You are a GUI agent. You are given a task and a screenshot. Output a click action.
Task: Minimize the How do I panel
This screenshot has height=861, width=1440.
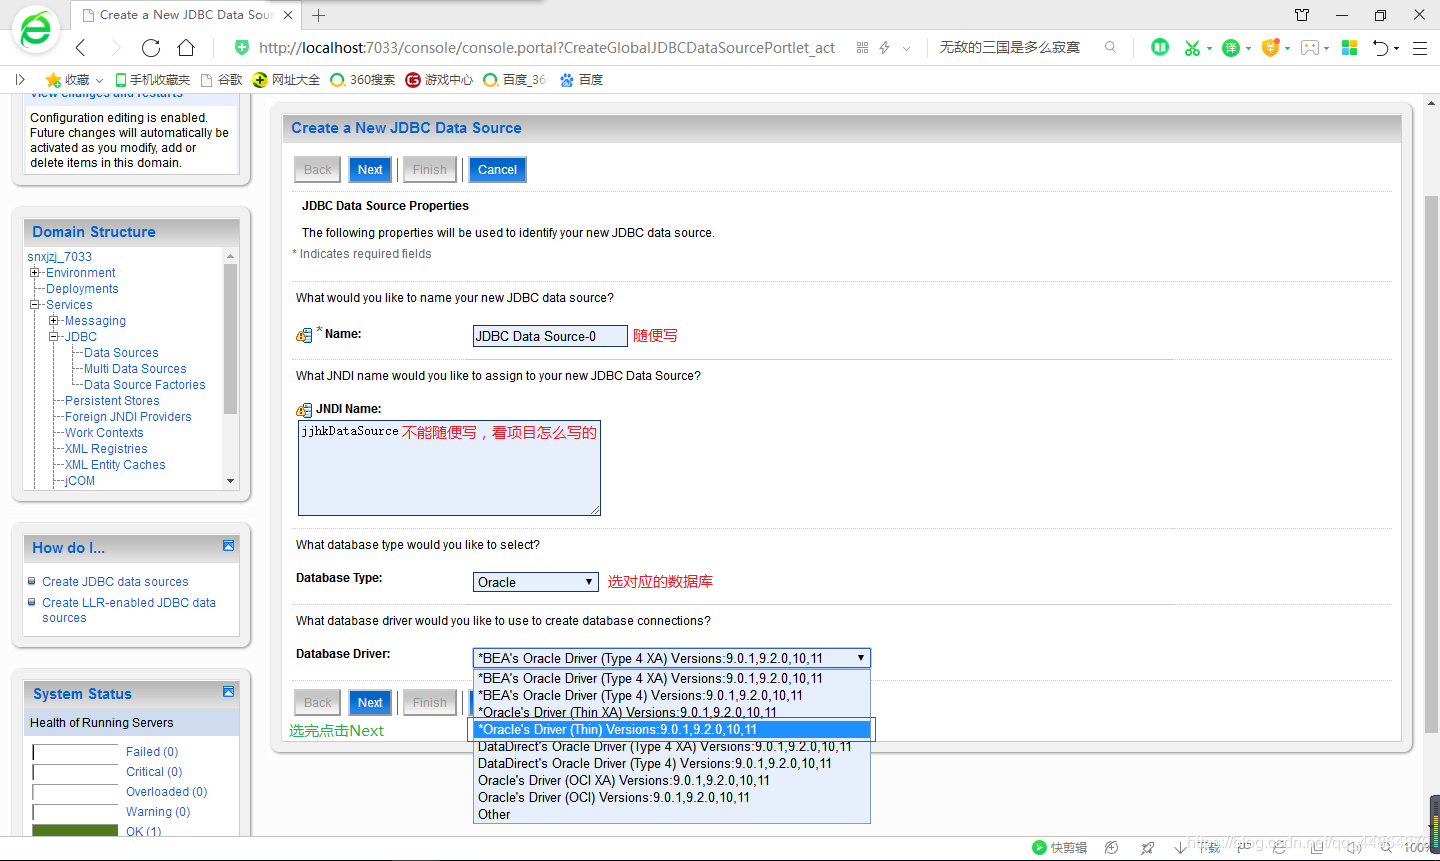[x=228, y=545]
